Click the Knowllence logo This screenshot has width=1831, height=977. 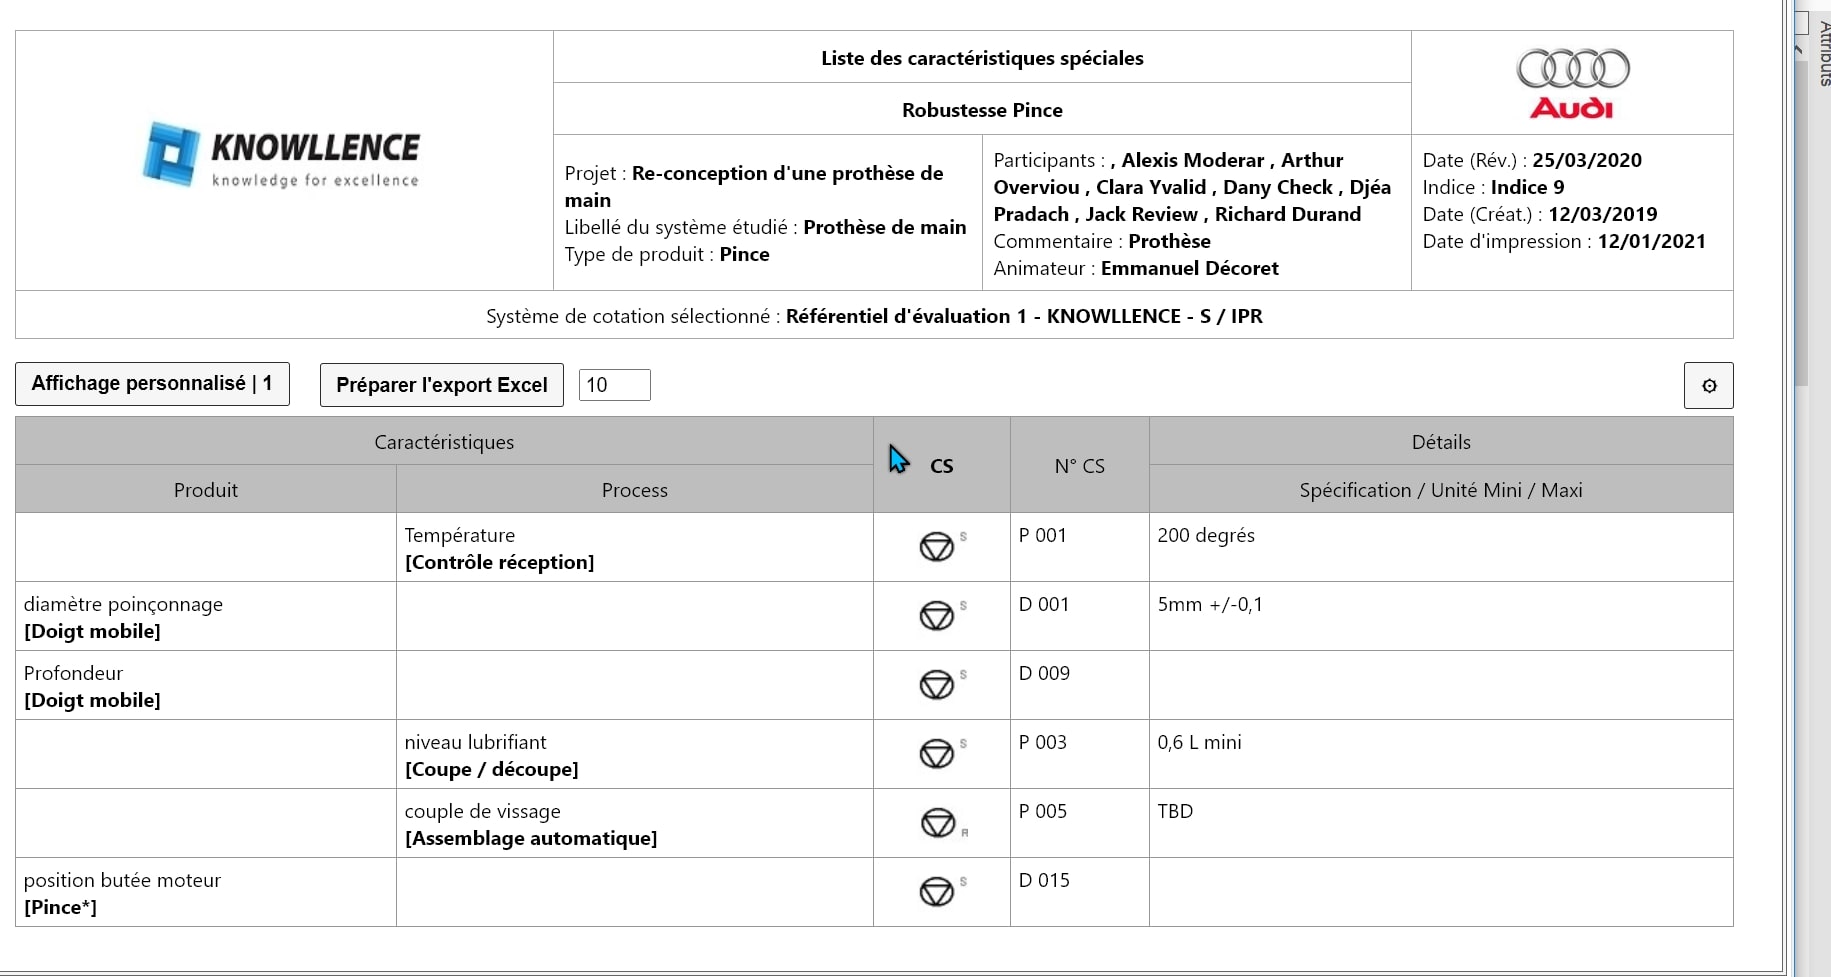coord(281,156)
